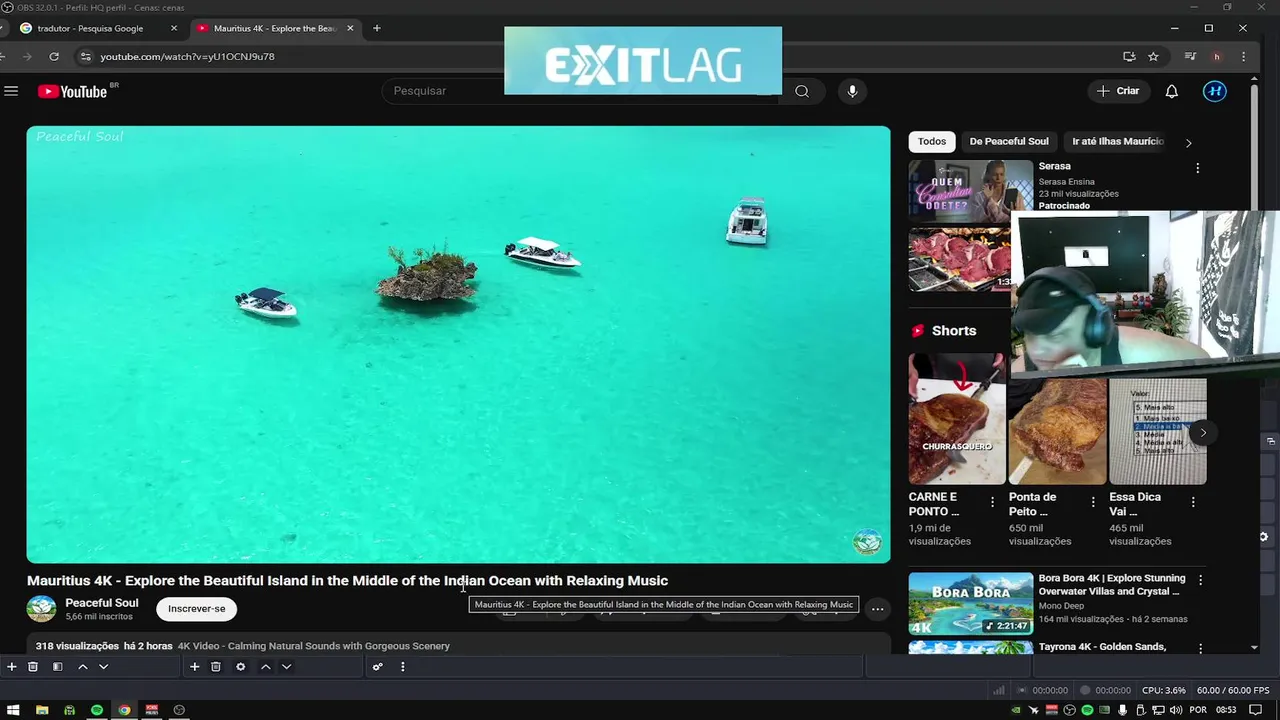This screenshot has width=1280, height=720.
Task: Open the Bora Bora 4K video thumbnail
Action: pos(970,603)
